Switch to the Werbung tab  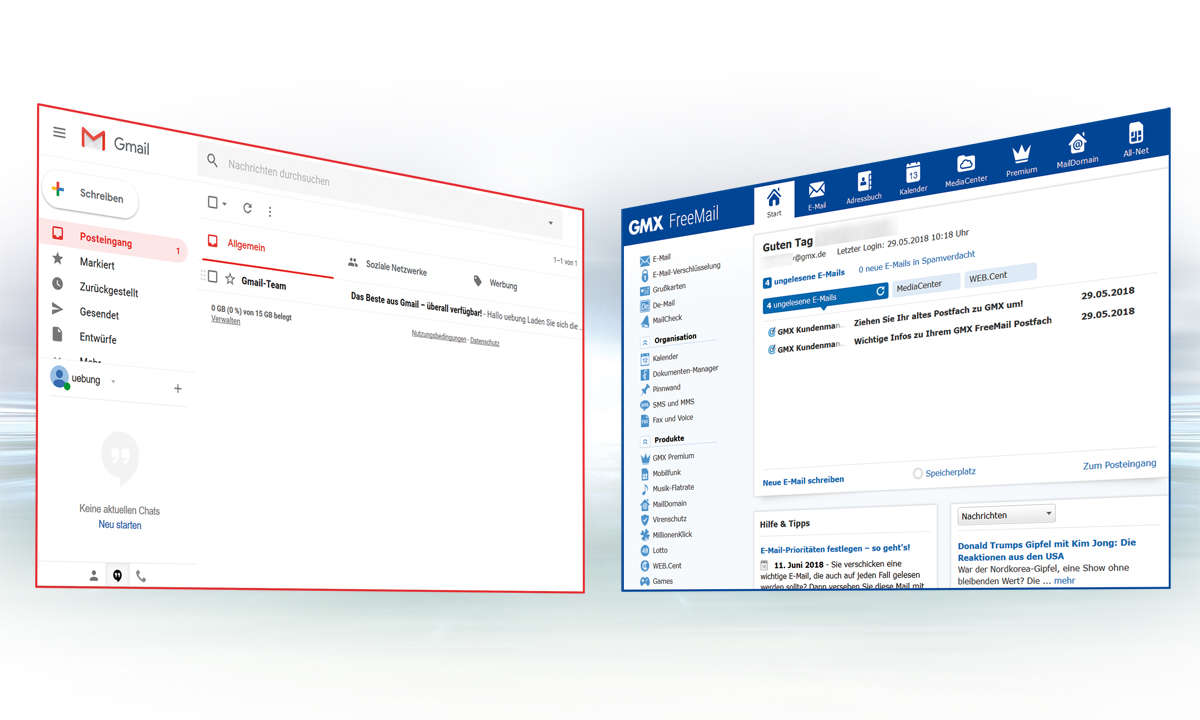[x=495, y=284]
